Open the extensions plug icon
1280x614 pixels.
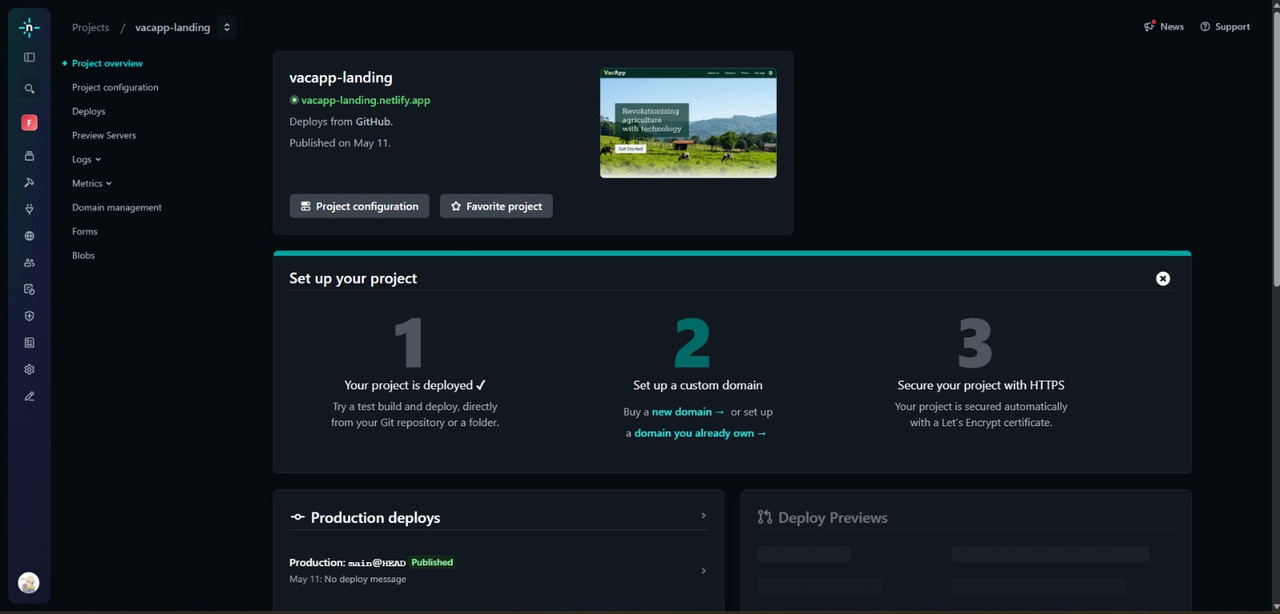tap(29, 209)
